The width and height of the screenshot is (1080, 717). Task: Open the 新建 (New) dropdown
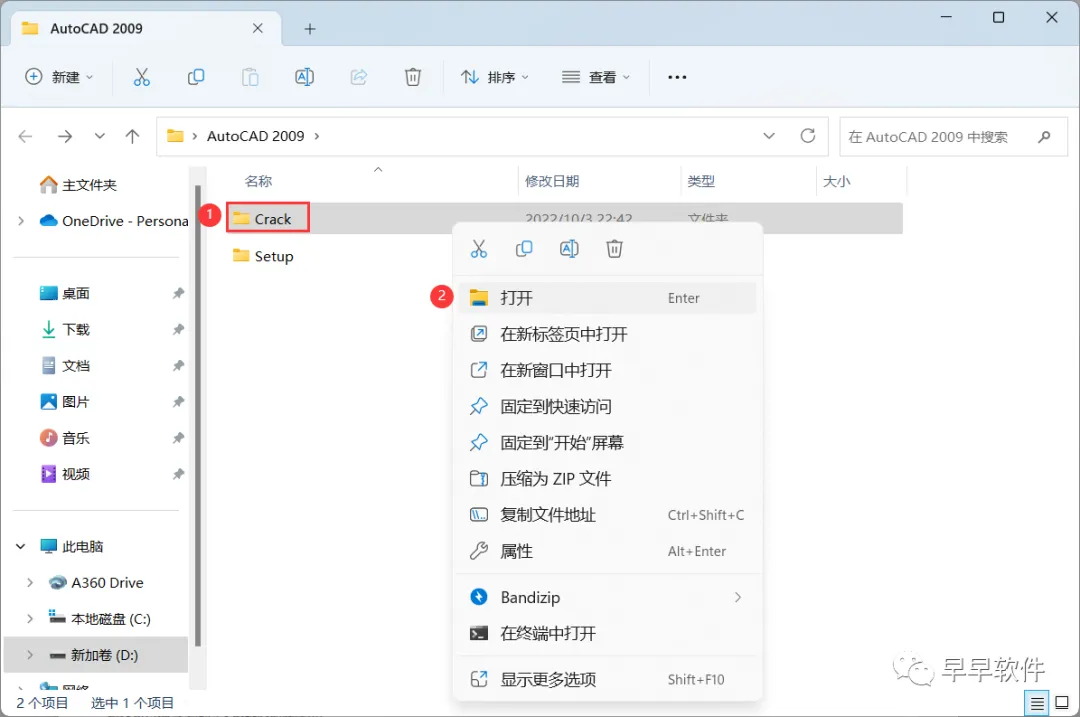[x=59, y=77]
